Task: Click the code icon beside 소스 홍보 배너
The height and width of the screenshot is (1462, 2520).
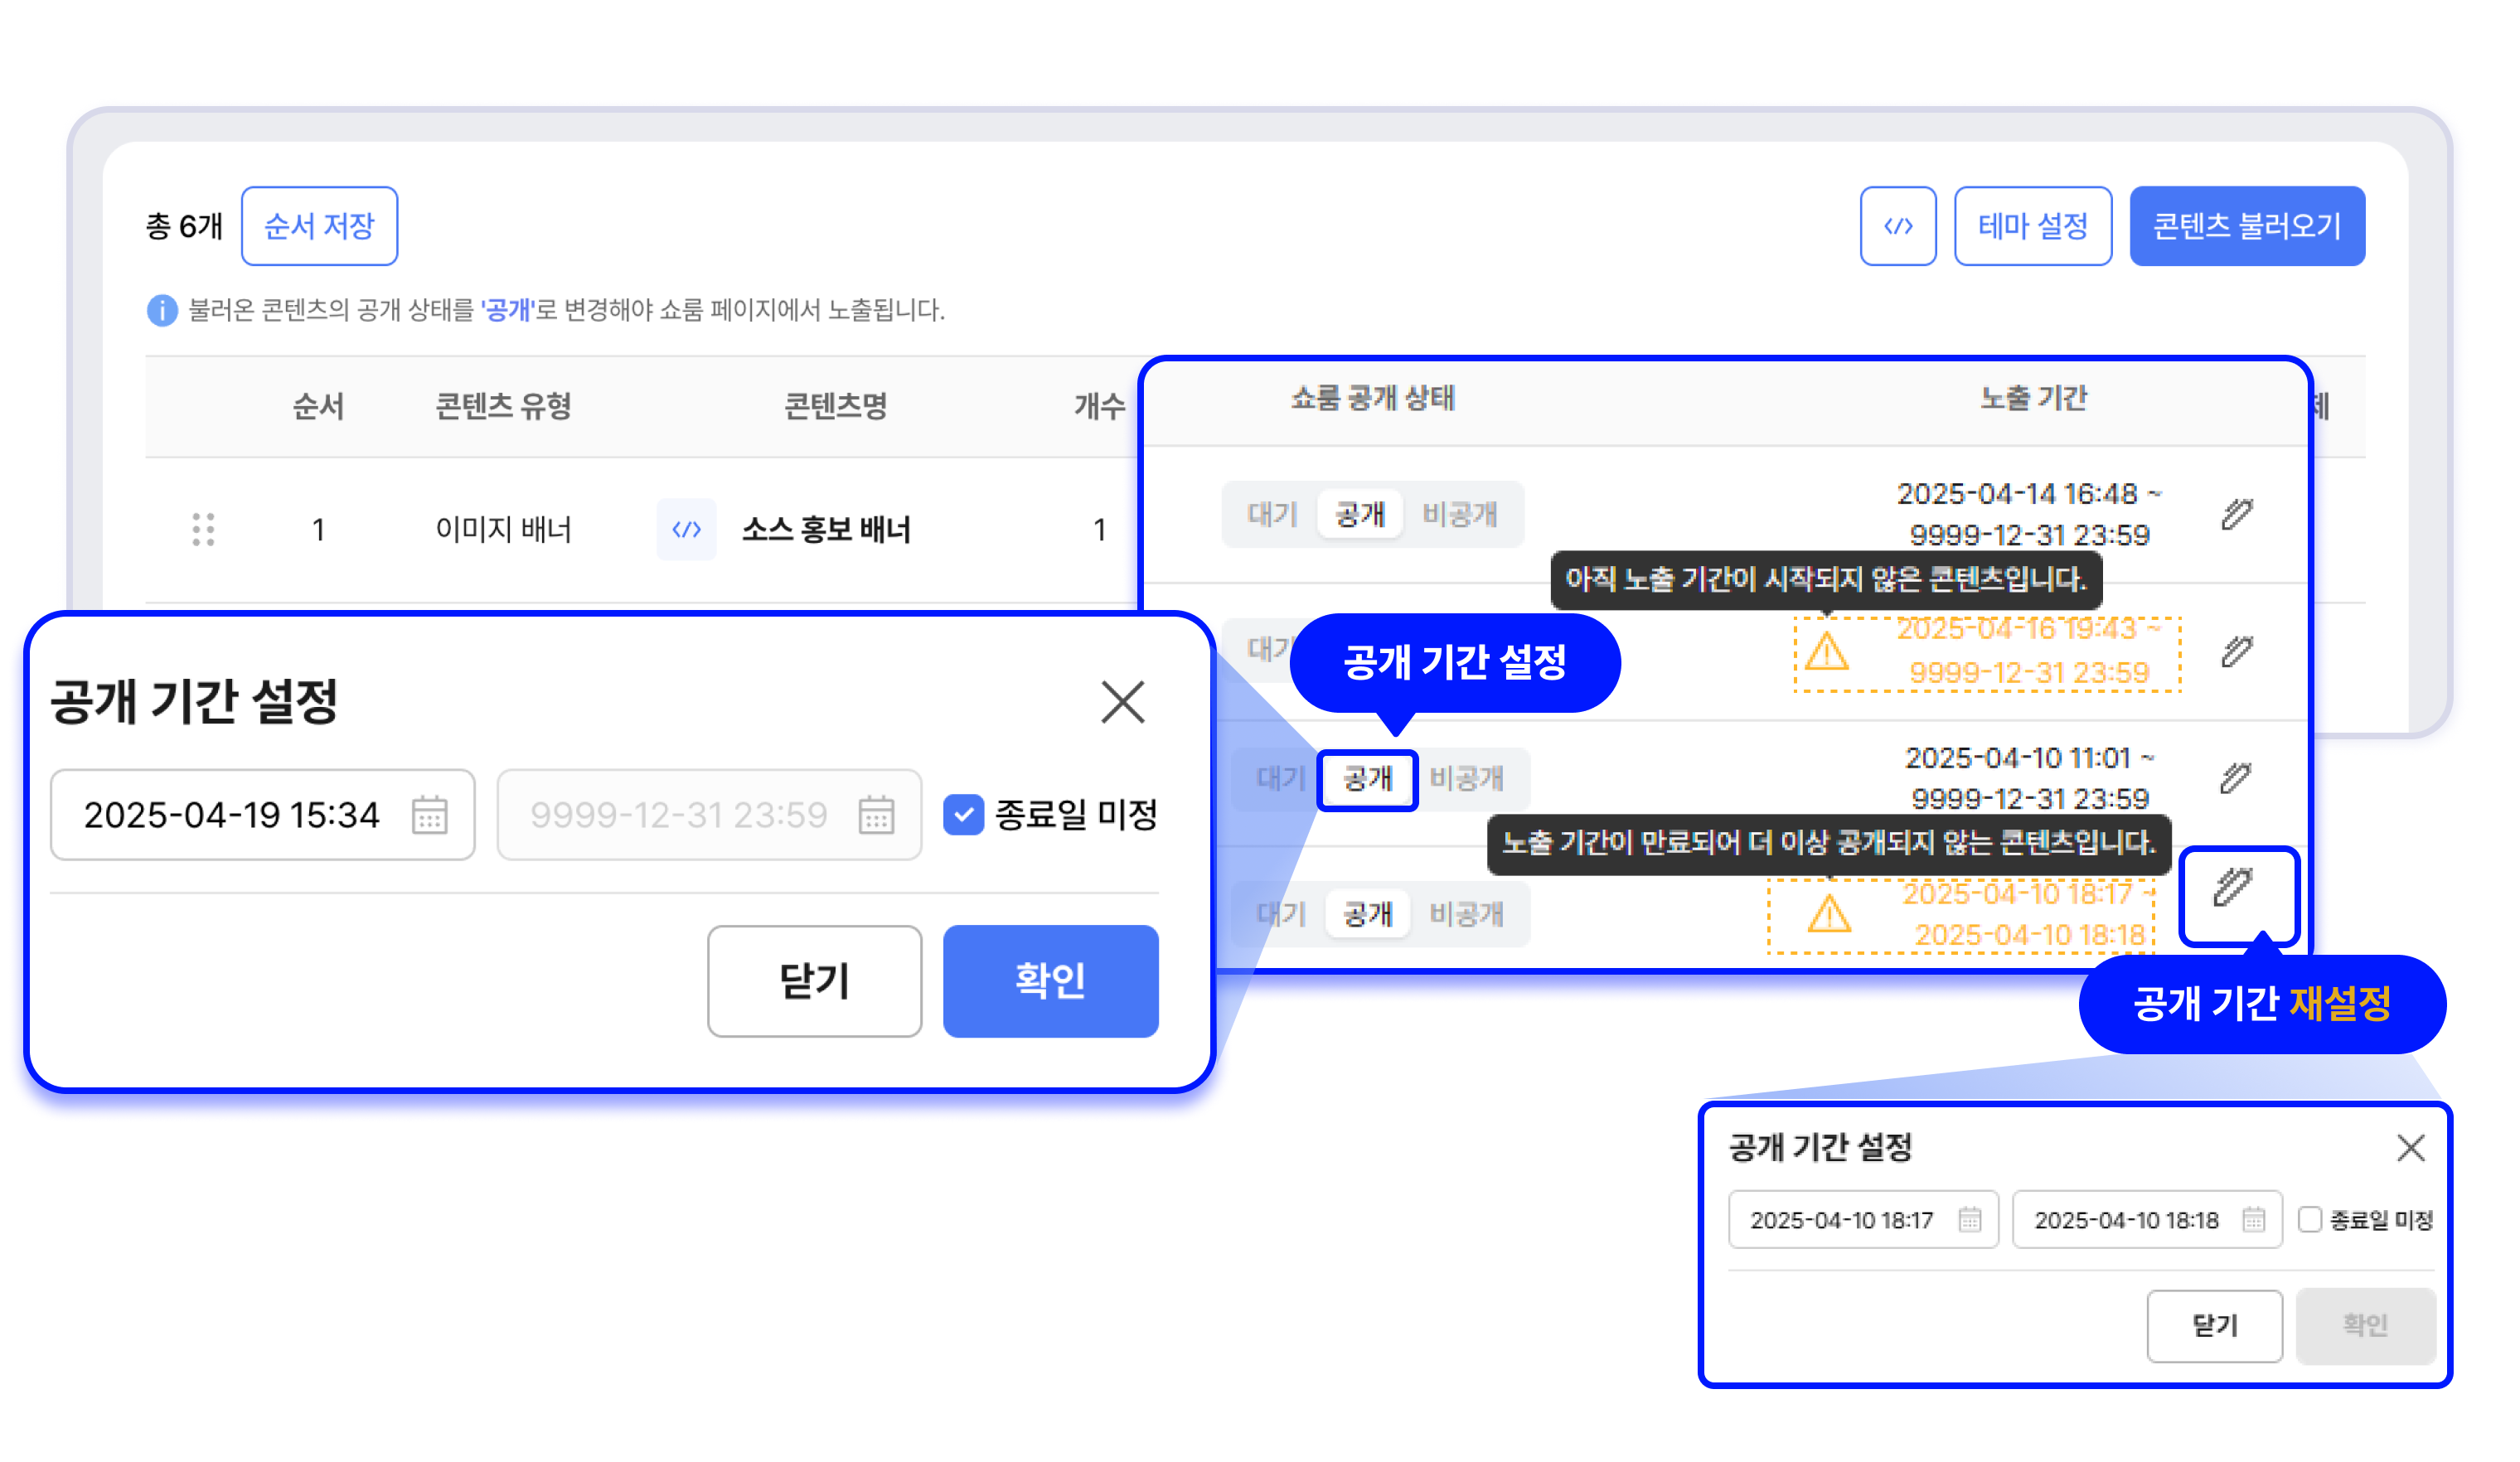Action: (x=686, y=529)
